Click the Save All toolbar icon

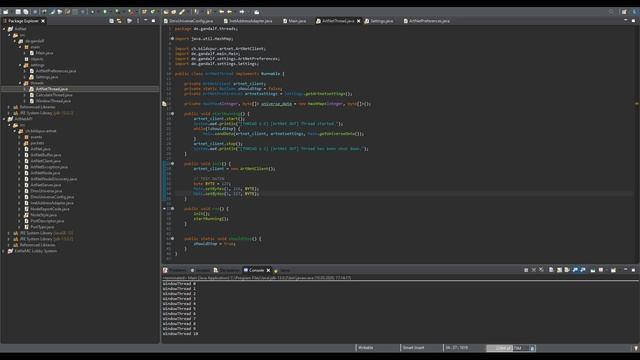coord(26,12)
